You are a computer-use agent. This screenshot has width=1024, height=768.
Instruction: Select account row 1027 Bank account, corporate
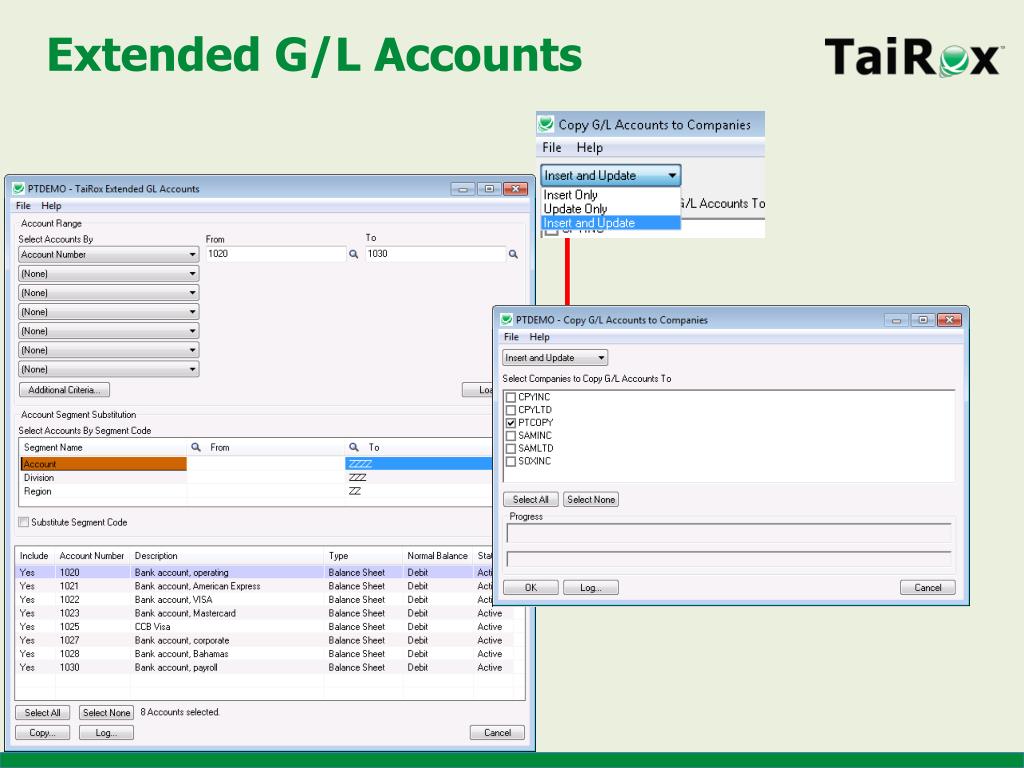(x=264, y=641)
